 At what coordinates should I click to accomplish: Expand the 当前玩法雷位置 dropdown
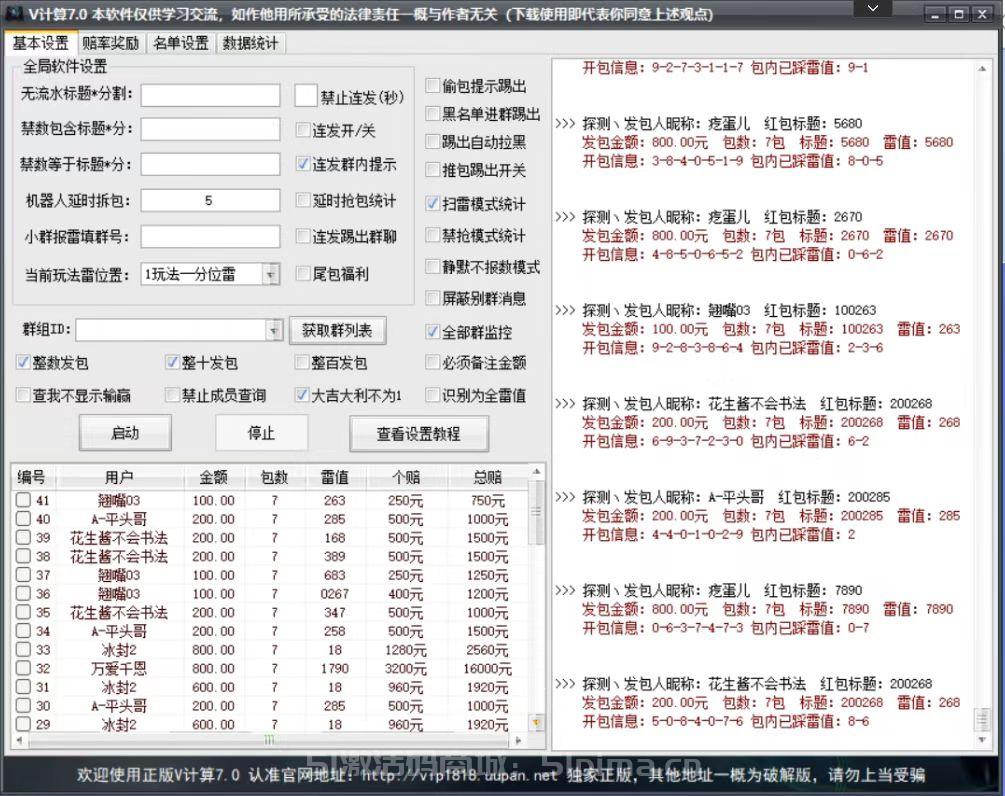click(271, 274)
